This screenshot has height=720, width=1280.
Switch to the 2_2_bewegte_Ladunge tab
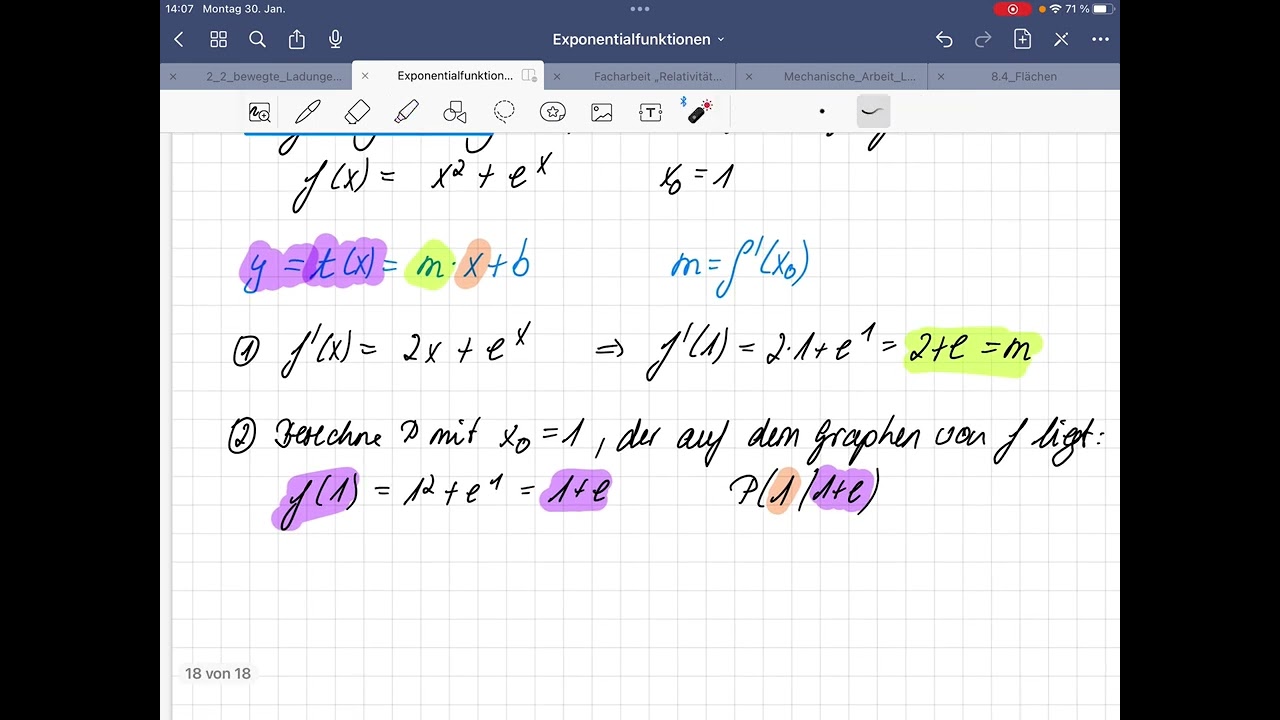pos(274,76)
